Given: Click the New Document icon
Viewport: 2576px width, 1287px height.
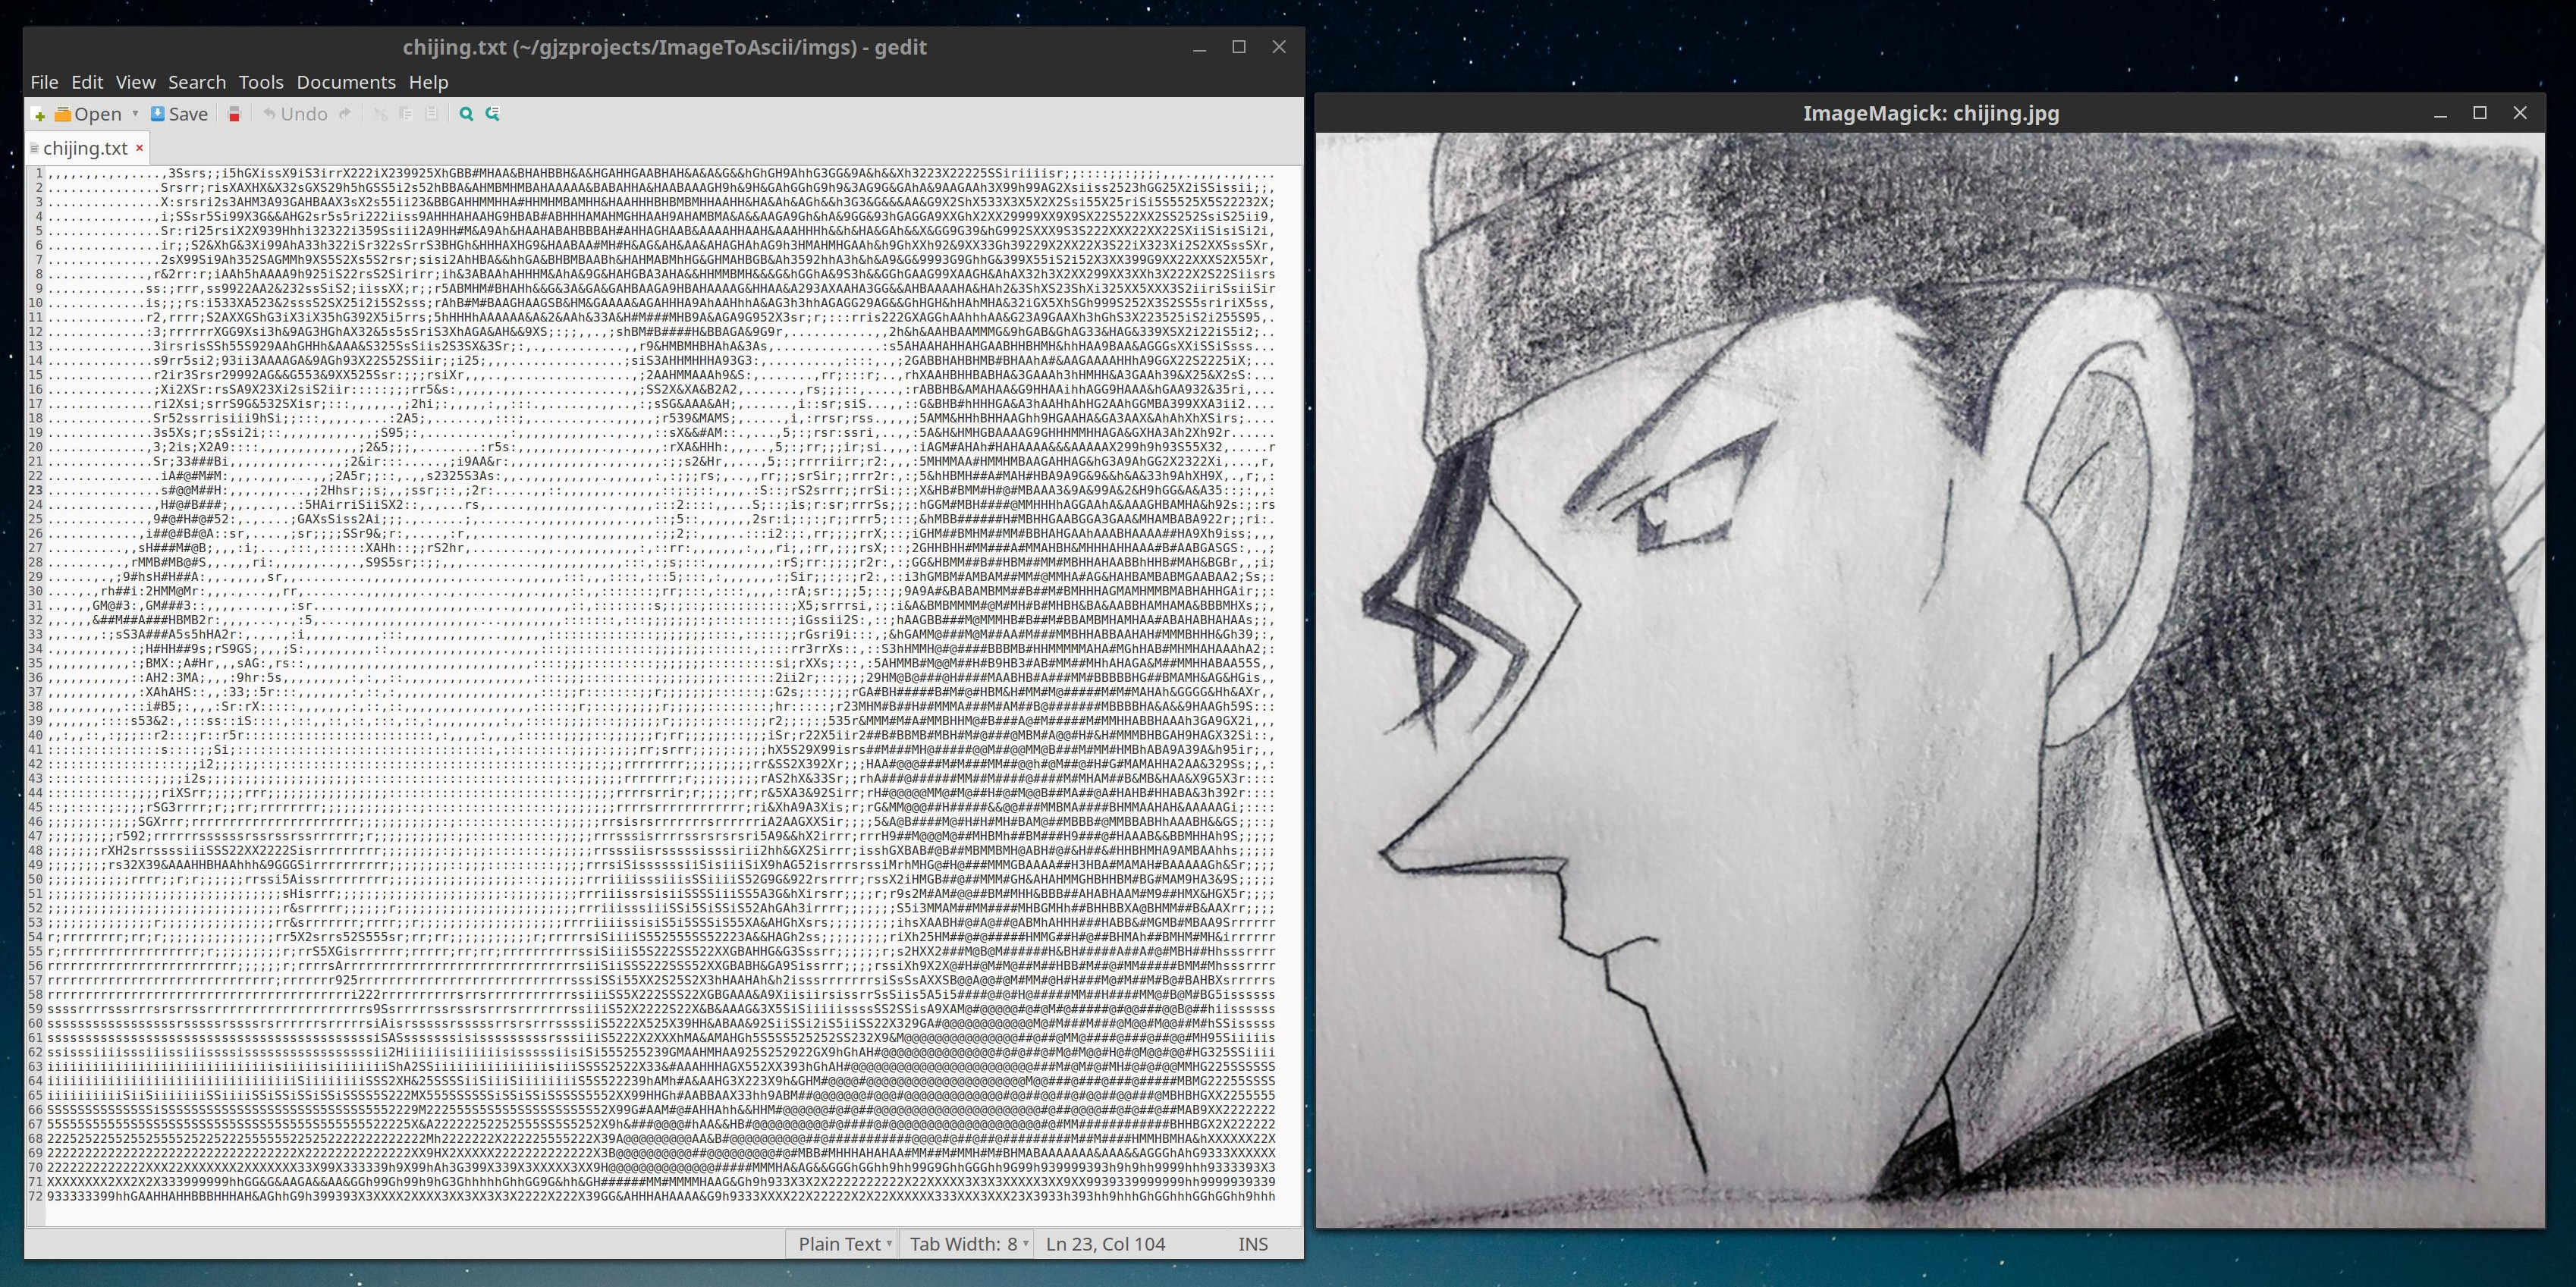Looking at the screenshot, I should click(39, 115).
